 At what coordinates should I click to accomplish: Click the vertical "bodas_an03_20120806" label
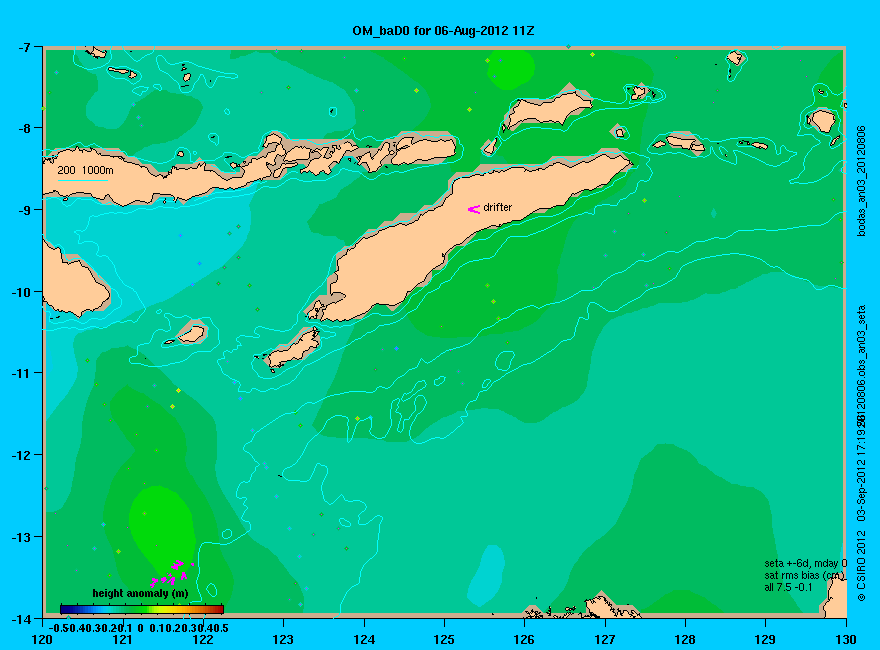[x=861, y=181]
